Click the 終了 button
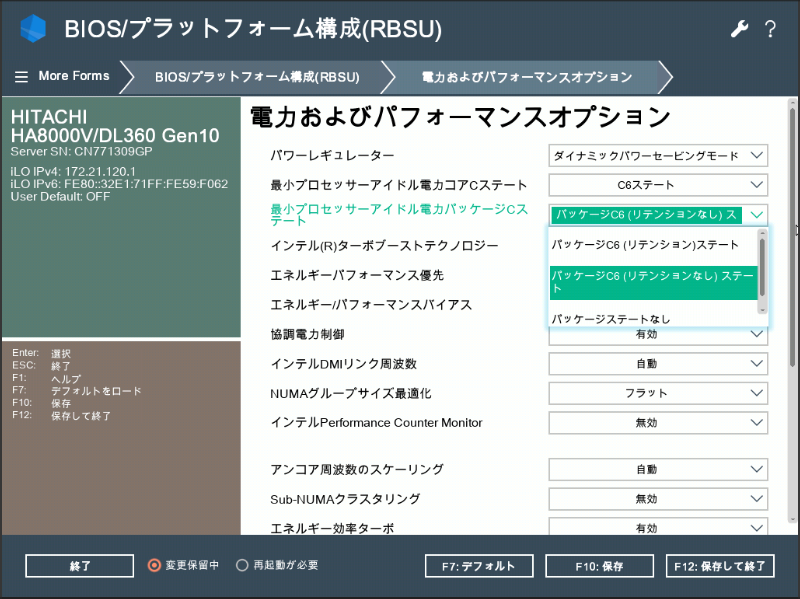 click(80, 566)
